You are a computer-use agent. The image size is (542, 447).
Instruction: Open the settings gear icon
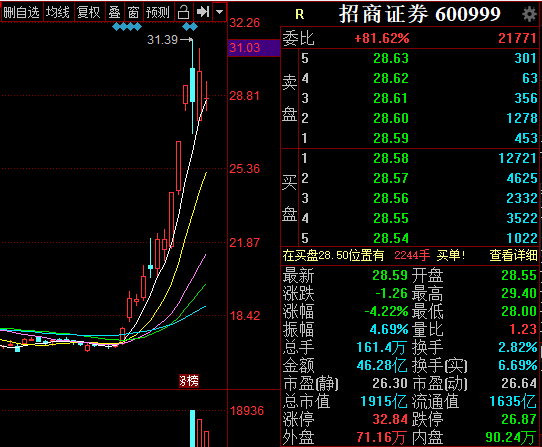pyautogui.click(x=529, y=15)
